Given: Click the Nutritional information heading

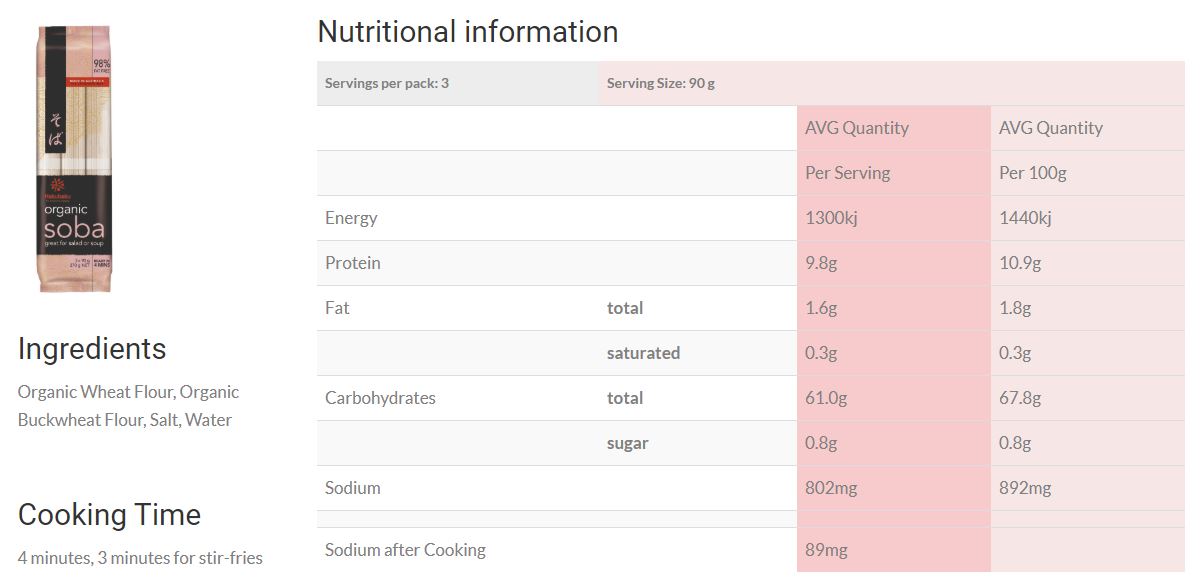Looking at the screenshot, I should [467, 32].
